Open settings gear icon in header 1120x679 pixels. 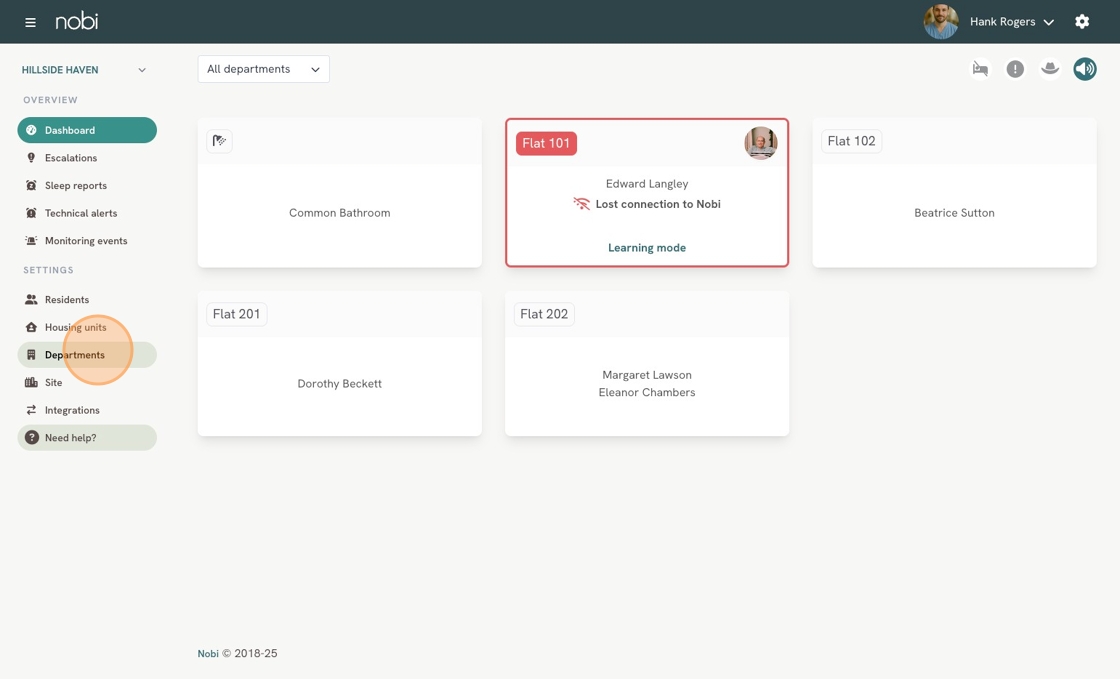click(1082, 21)
